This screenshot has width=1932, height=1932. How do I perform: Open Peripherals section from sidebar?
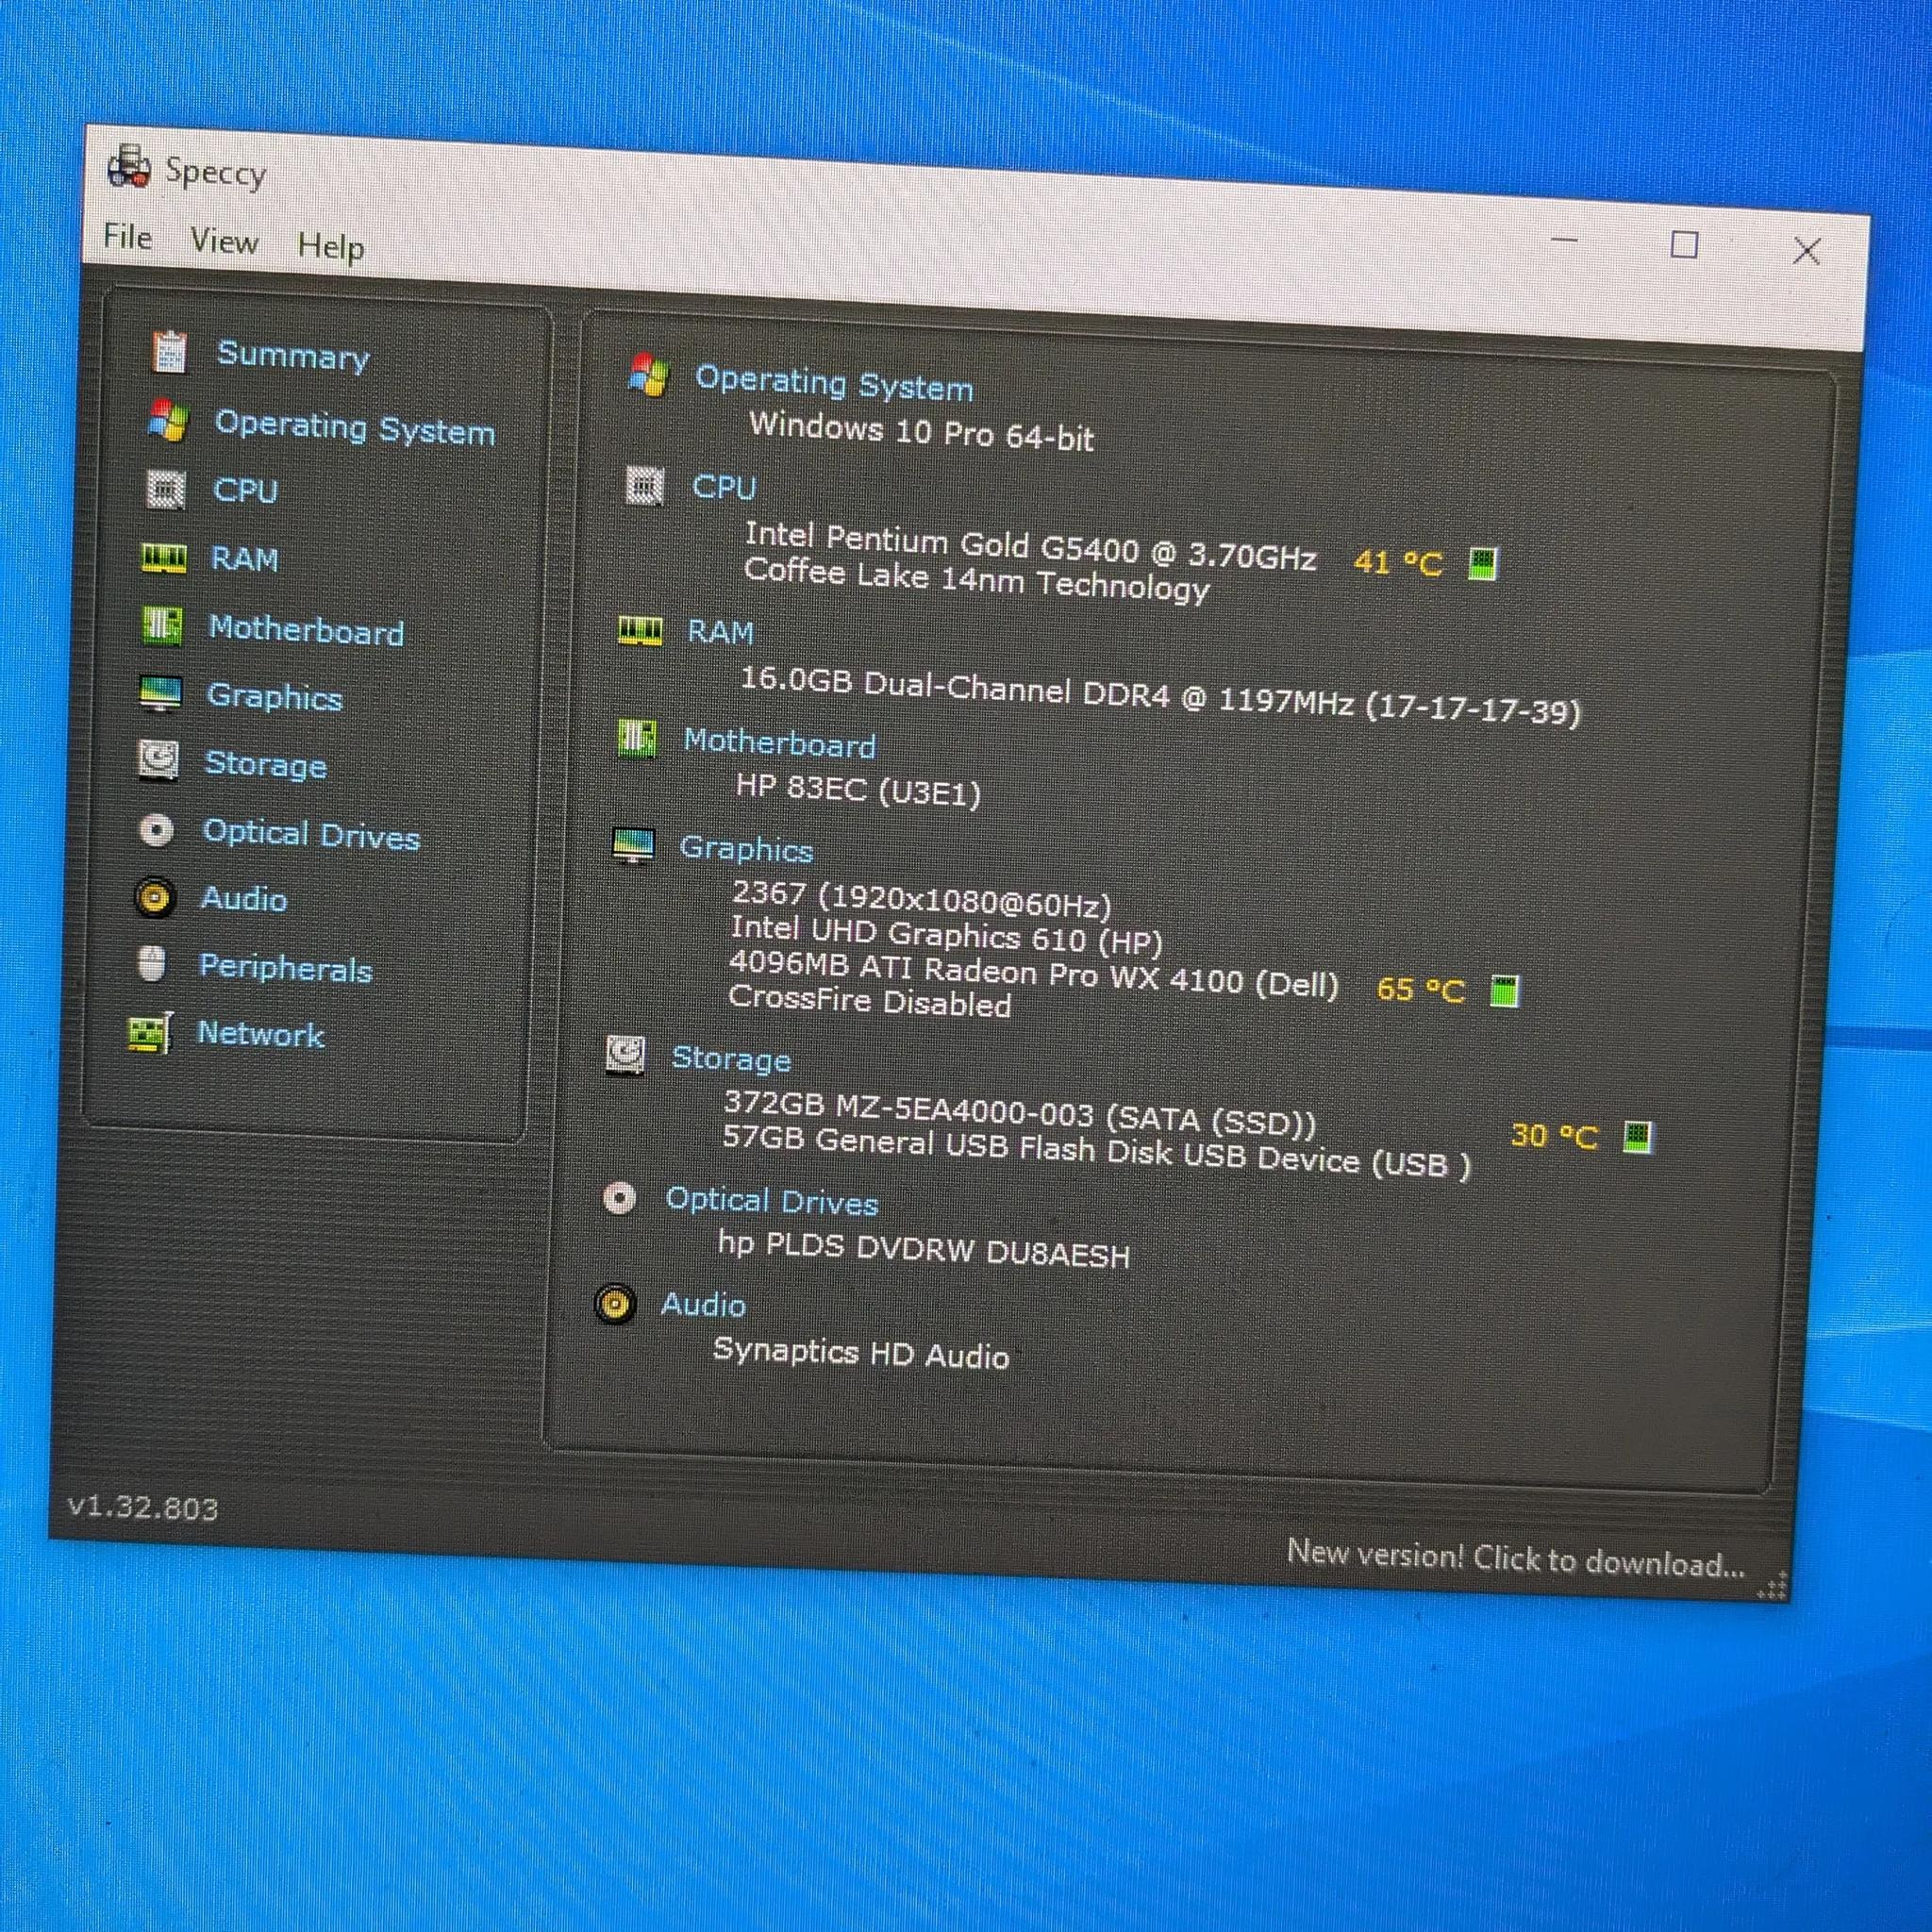pyautogui.click(x=286, y=967)
